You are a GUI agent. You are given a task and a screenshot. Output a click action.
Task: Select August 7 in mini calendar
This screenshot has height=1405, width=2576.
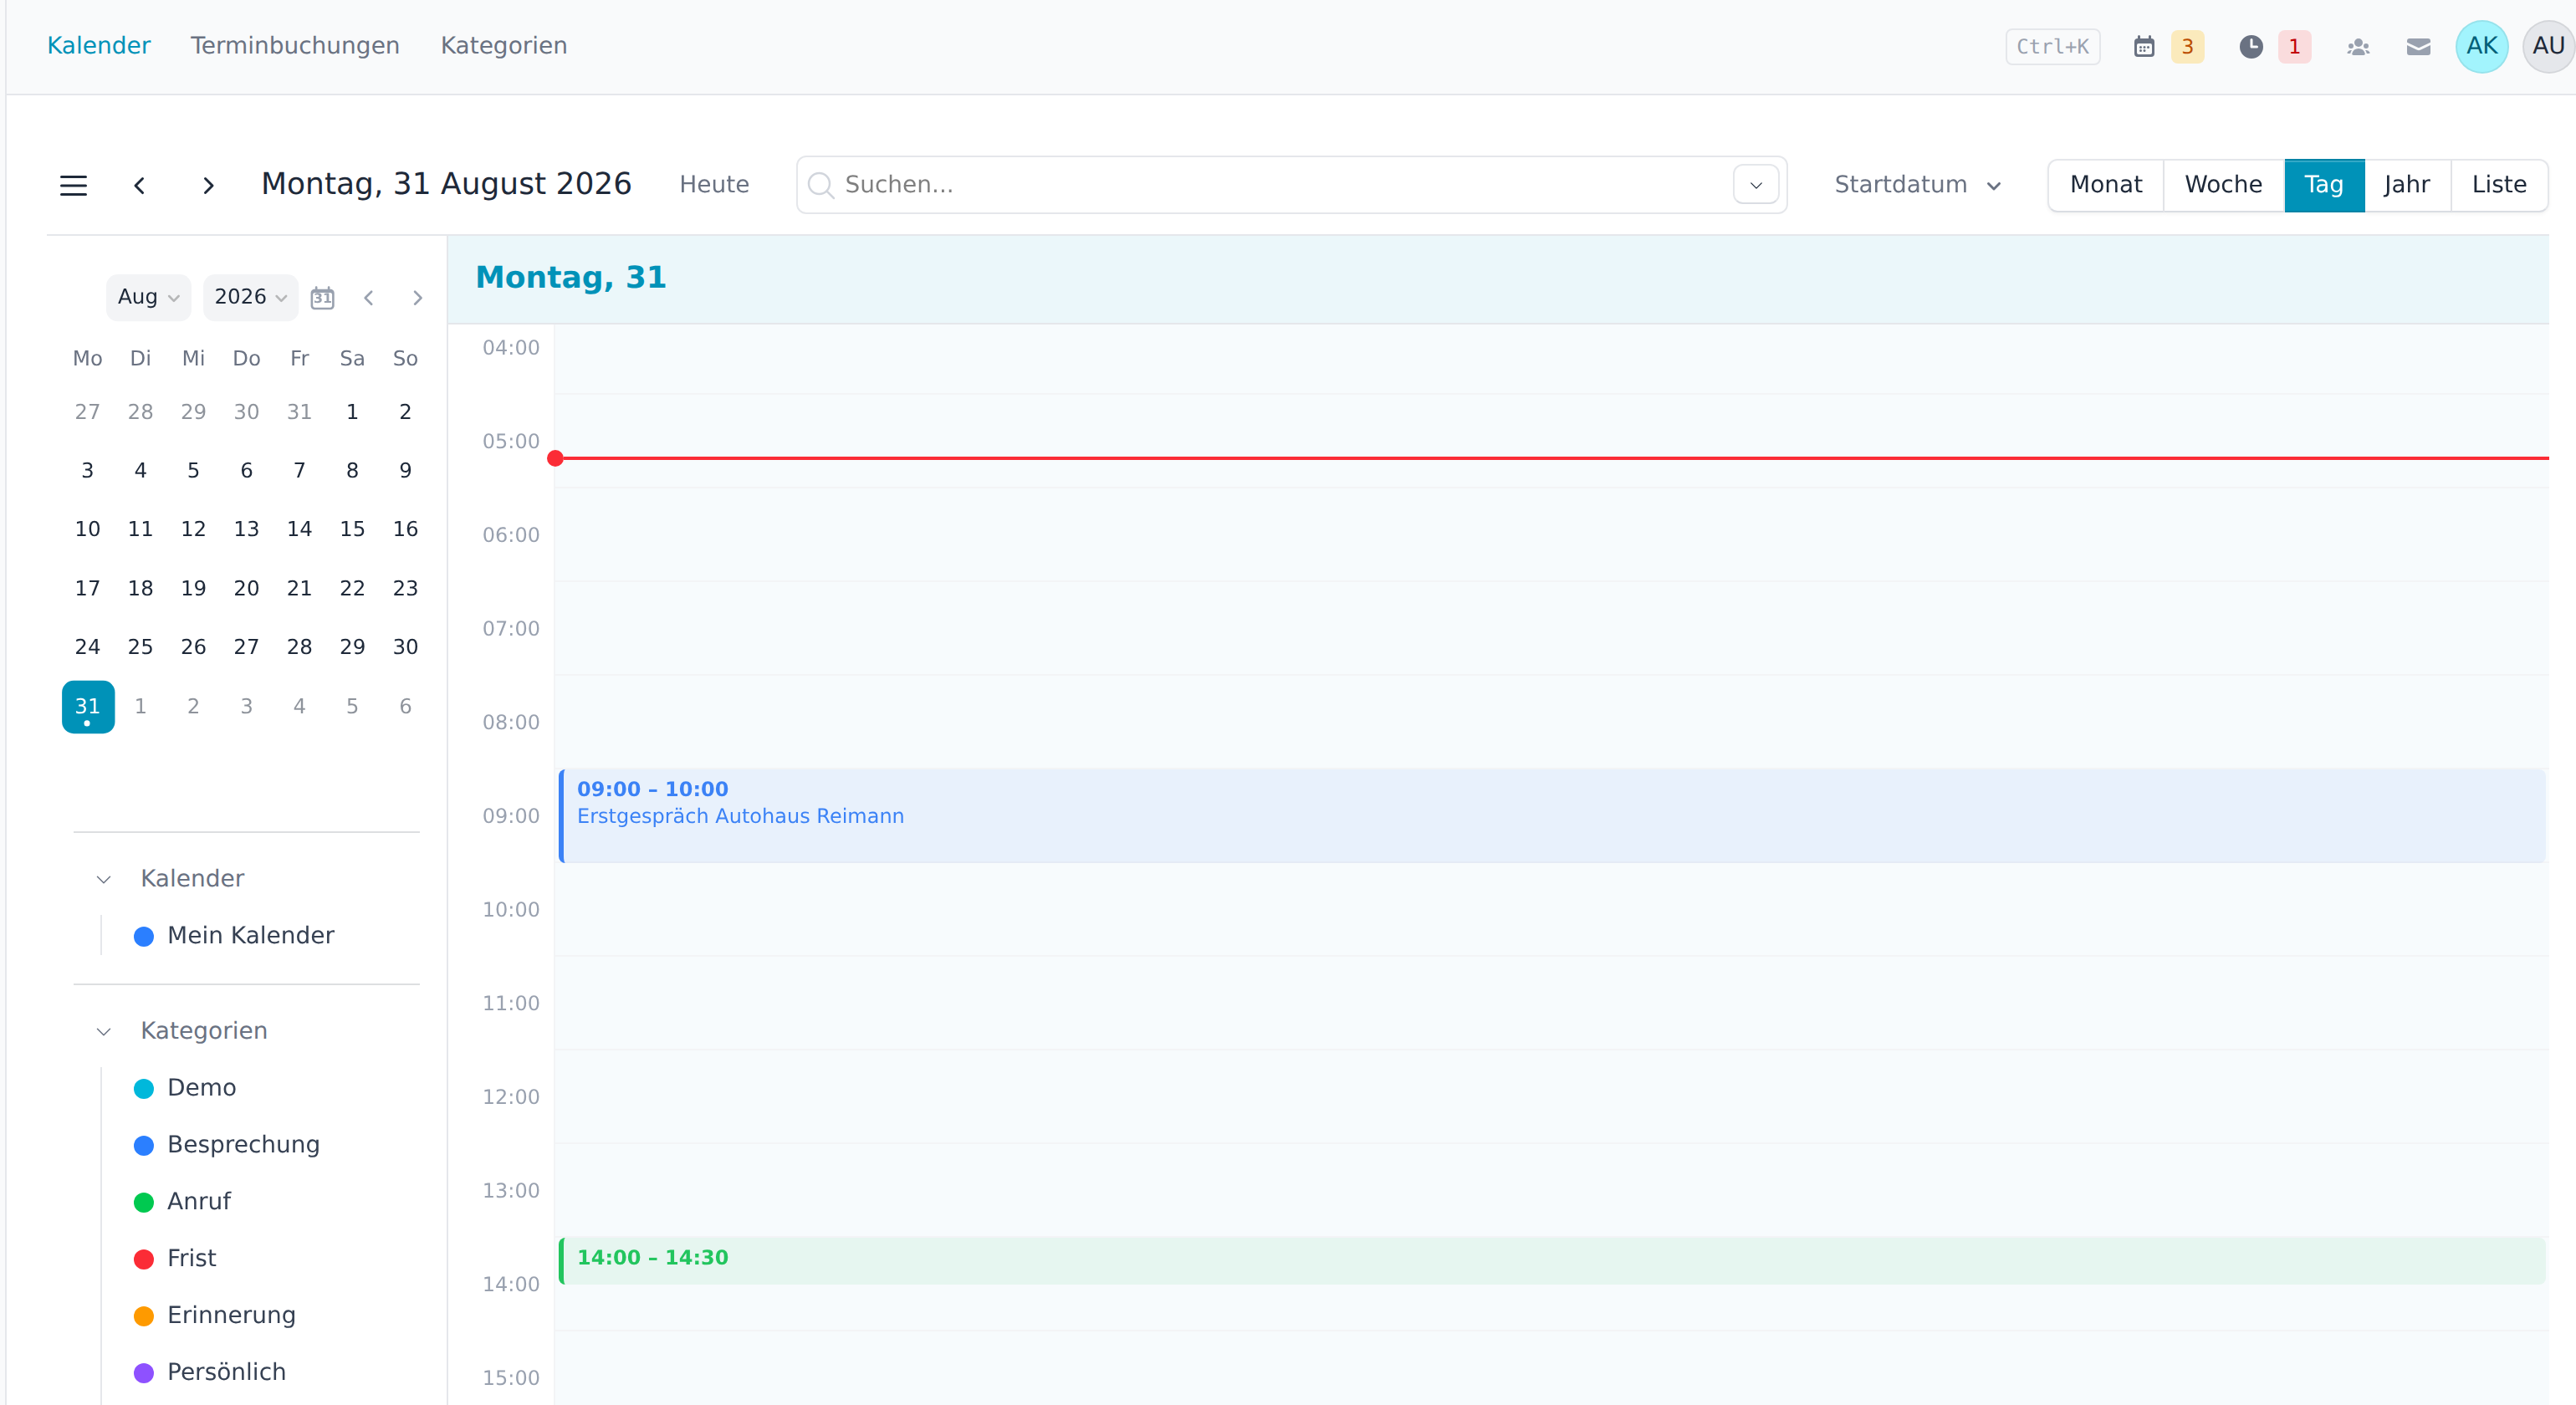coord(299,471)
